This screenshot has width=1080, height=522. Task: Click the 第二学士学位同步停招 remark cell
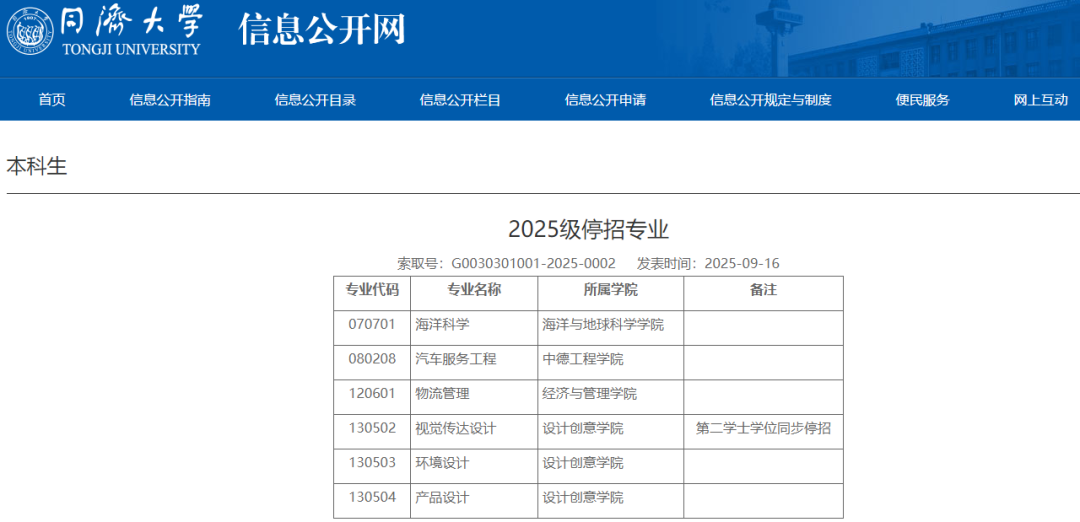pyautogui.click(x=763, y=429)
